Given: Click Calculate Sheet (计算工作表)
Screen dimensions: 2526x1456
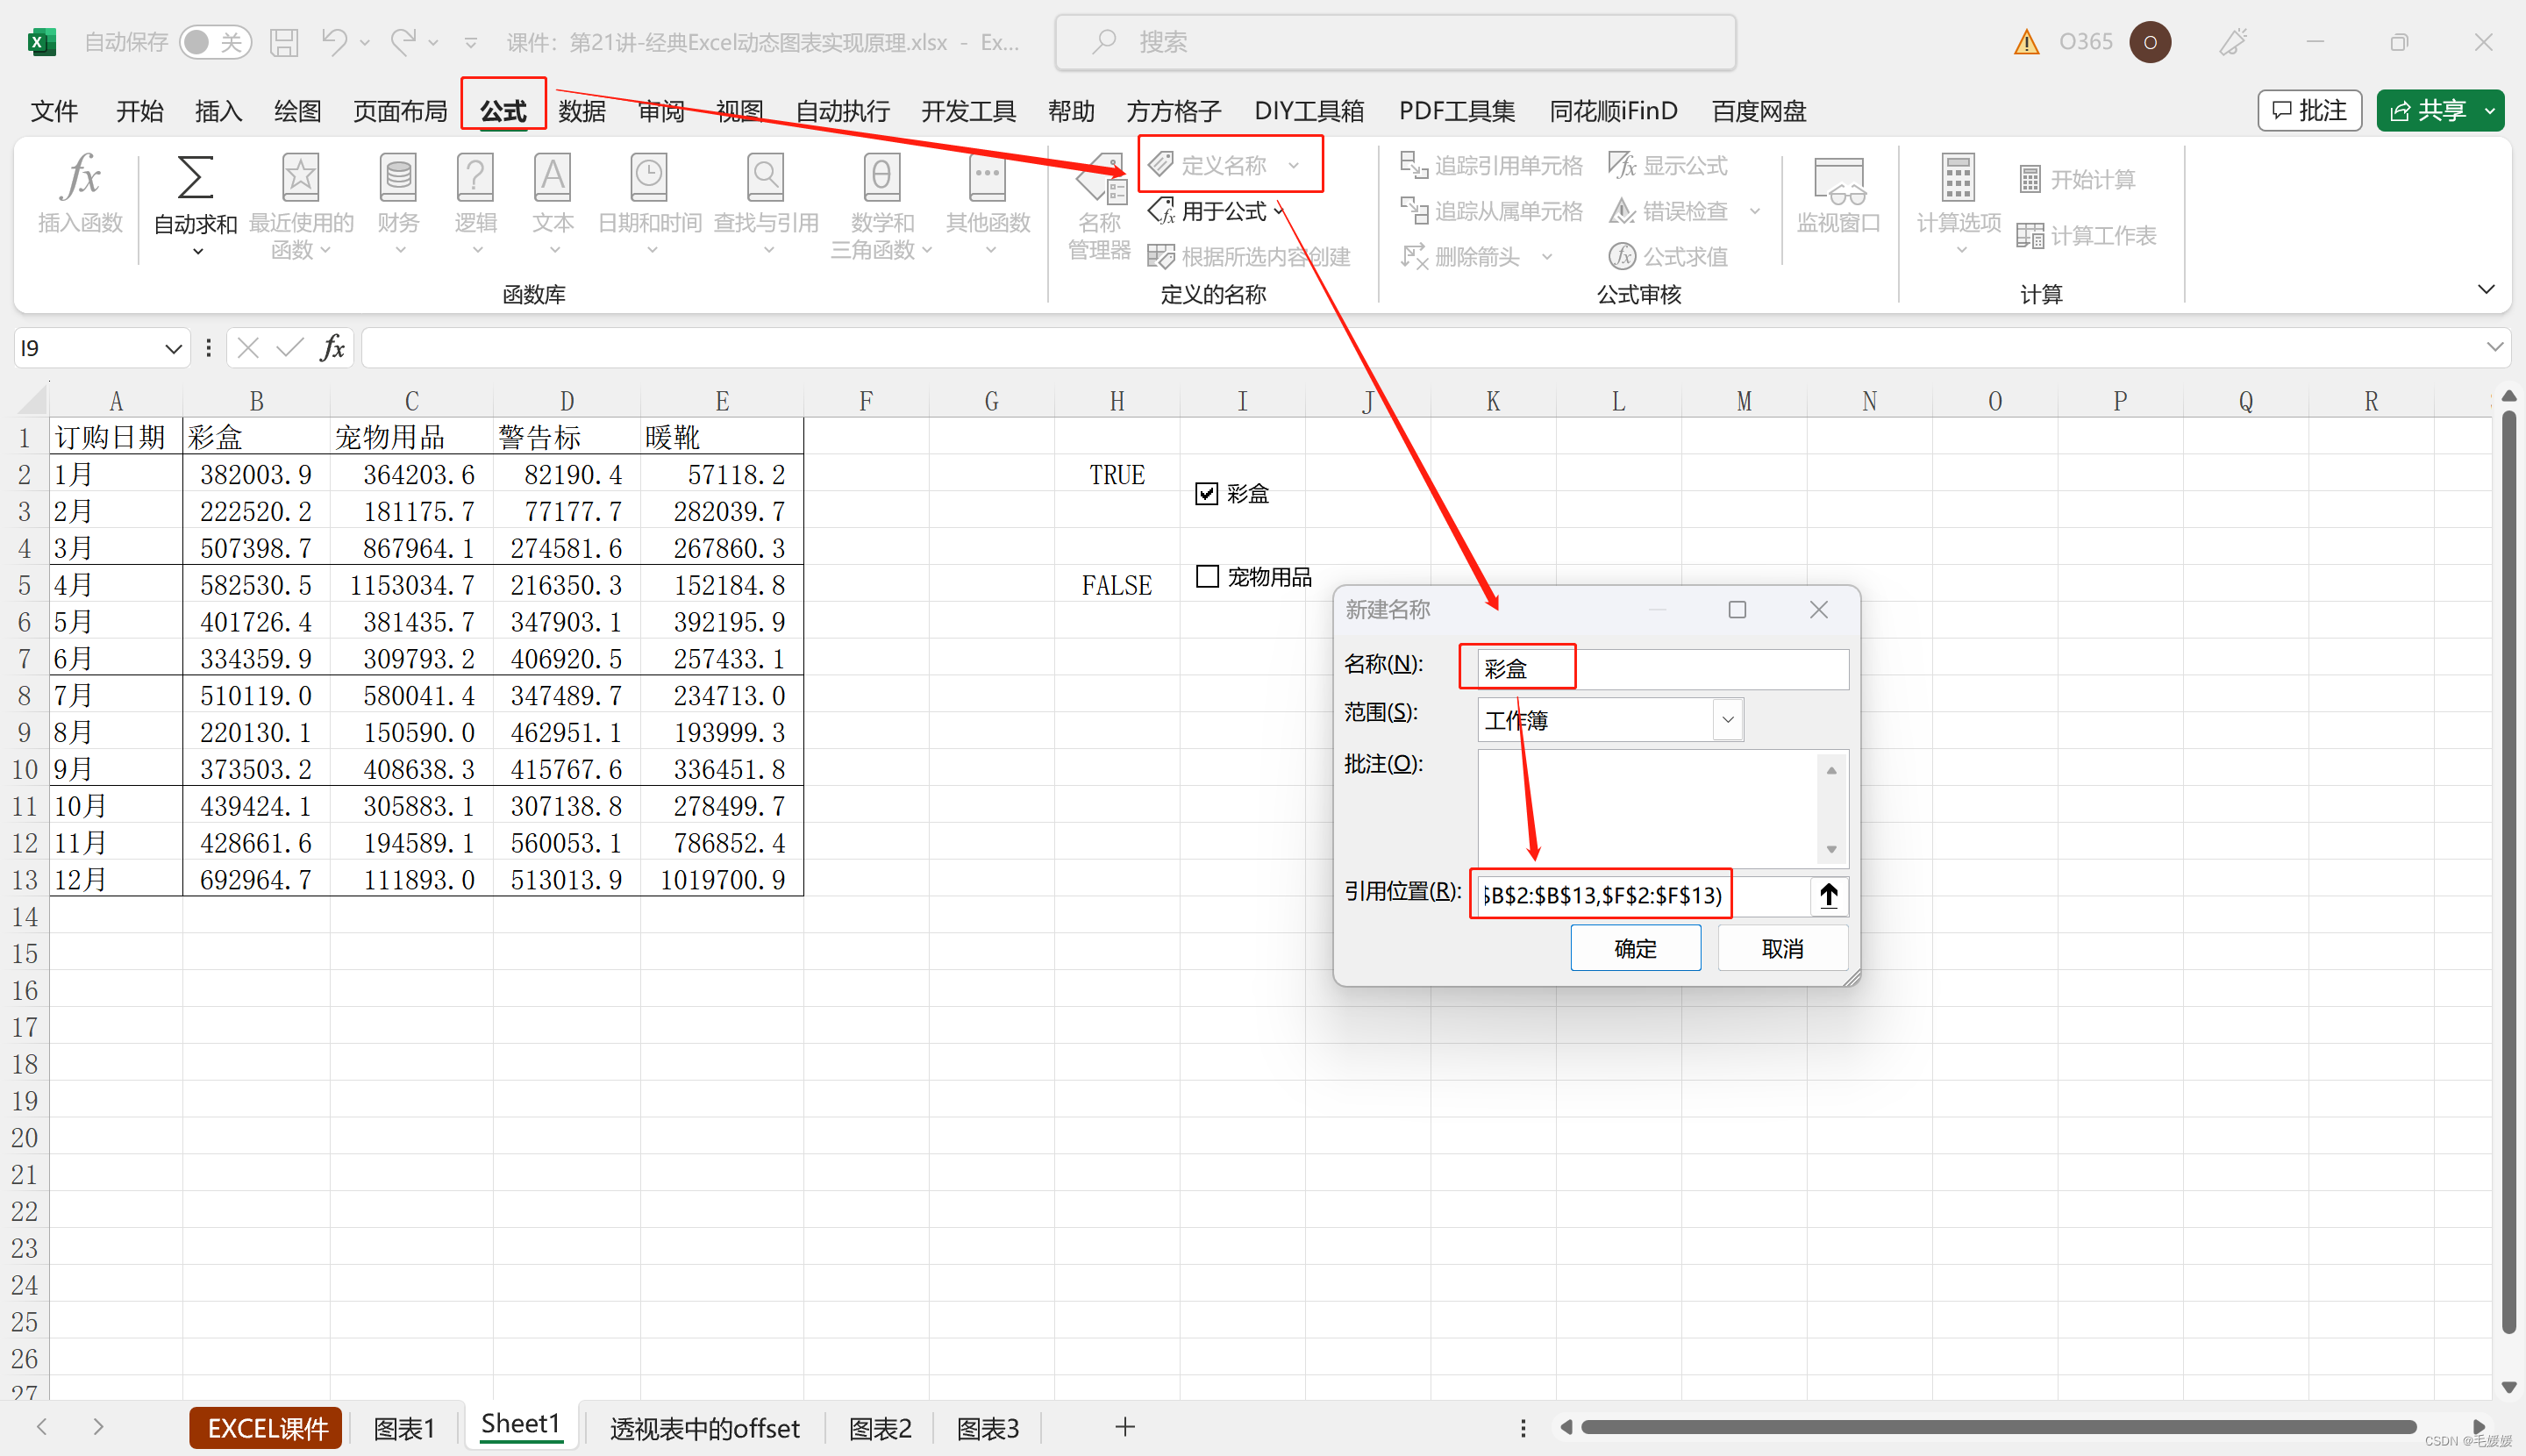Looking at the screenshot, I should pyautogui.click(x=2087, y=236).
